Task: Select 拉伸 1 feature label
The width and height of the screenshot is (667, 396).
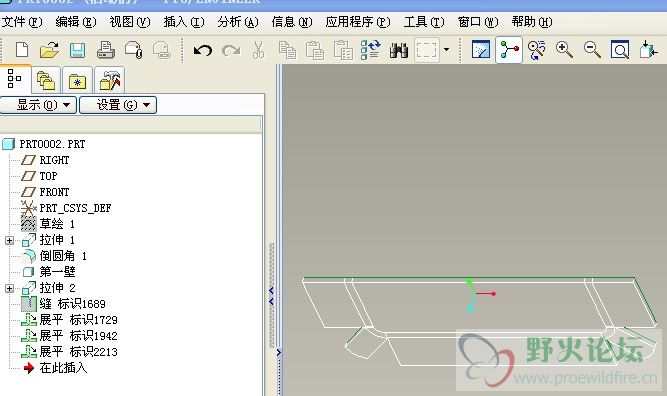Action: point(57,240)
